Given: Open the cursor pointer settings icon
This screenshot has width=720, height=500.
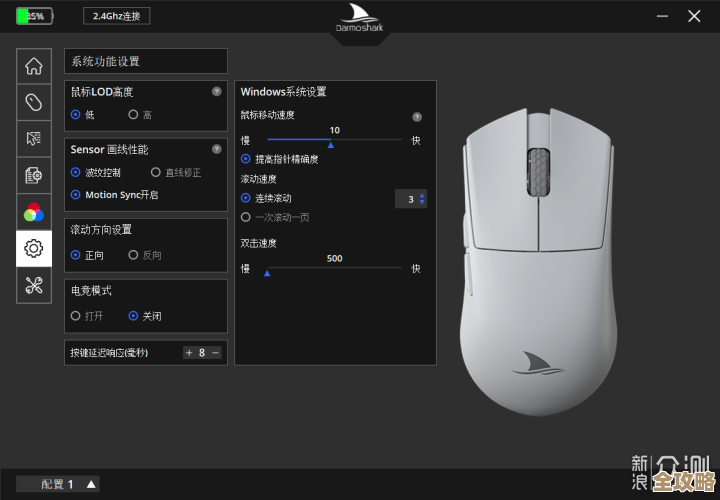Looking at the screenshot, I should pos(34,138).
